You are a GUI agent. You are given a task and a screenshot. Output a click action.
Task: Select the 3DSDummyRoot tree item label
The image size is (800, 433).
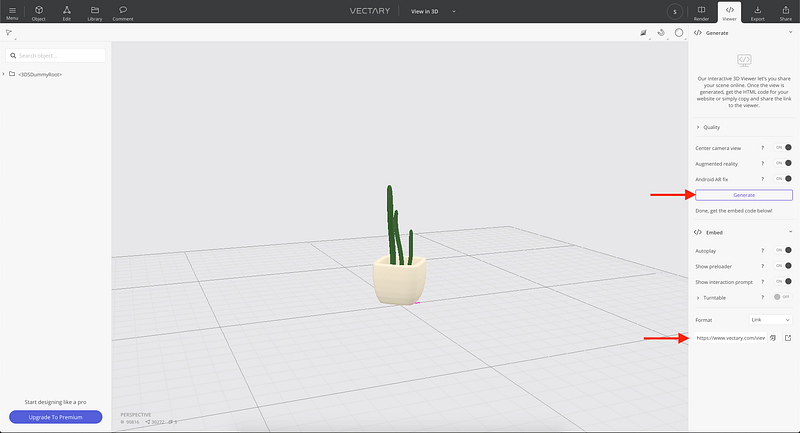[x=40, y=74]
